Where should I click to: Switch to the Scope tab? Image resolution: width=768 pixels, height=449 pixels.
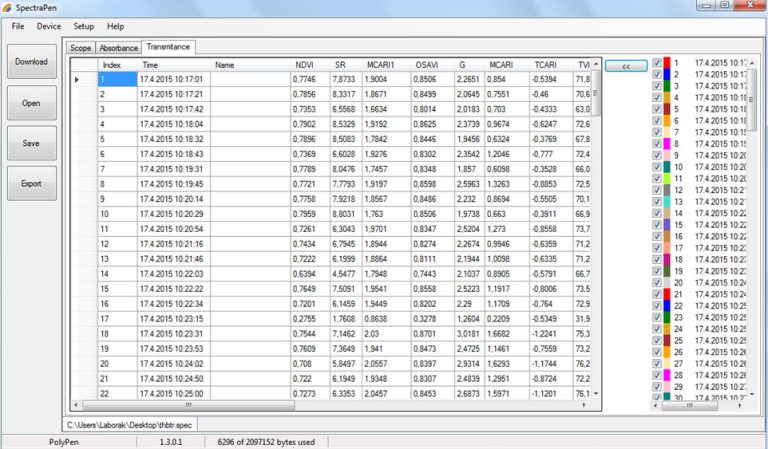coord(80,47)
